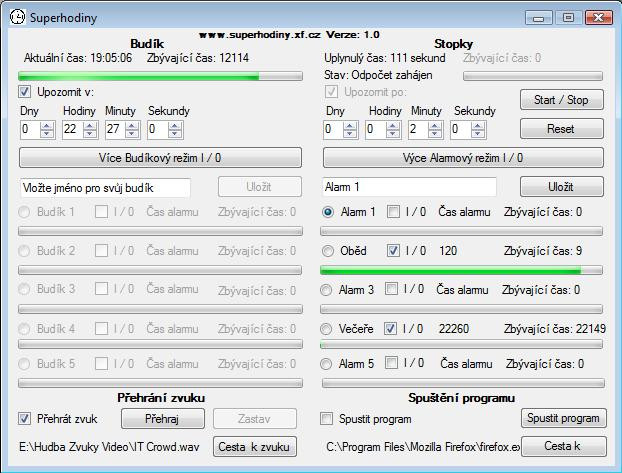Click "Zbývající čas: 9" for Oběd

pyautogui.click(x=543, y=251)
